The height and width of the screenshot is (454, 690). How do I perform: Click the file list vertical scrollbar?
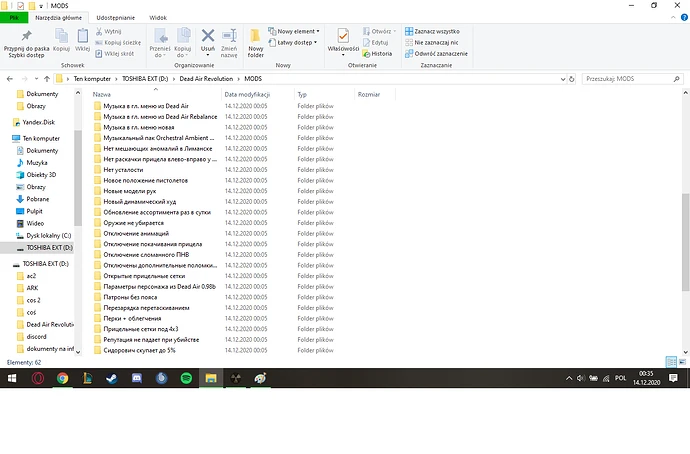click(685, 242)
